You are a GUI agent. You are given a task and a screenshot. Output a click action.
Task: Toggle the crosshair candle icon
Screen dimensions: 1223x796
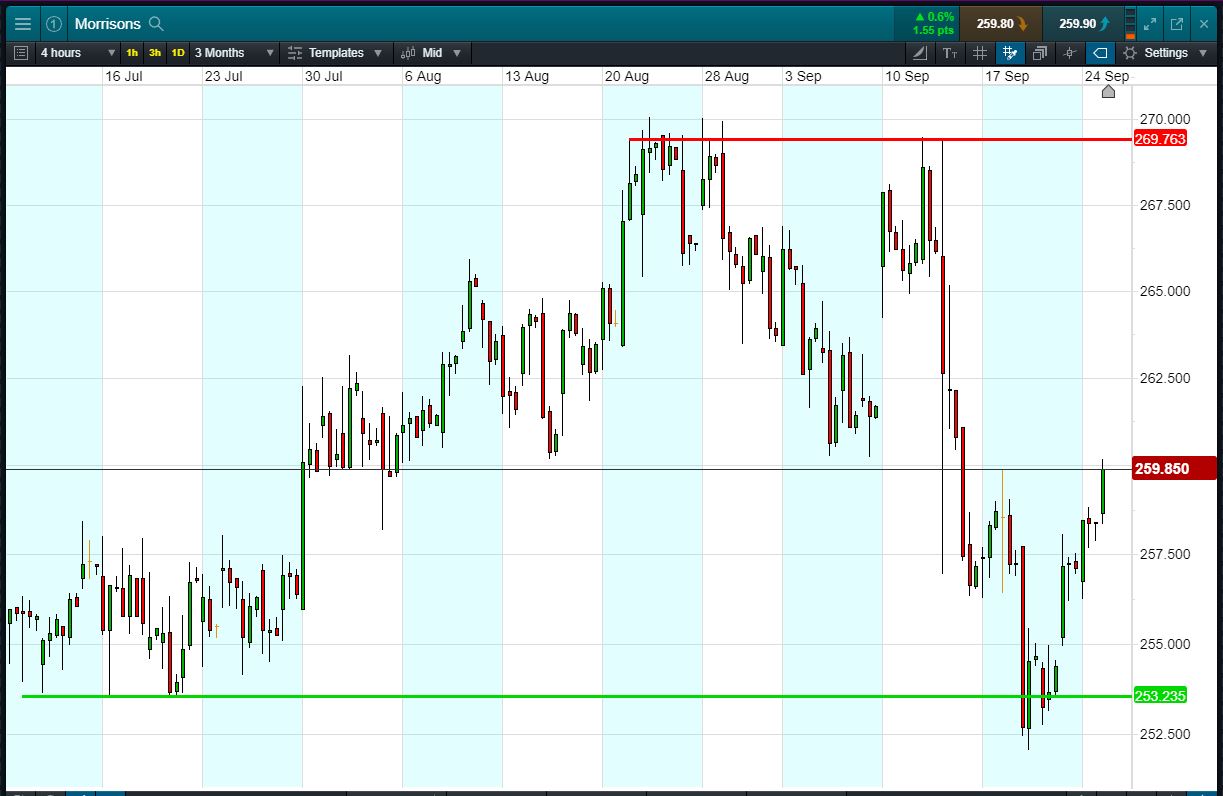click(1070, 53)
